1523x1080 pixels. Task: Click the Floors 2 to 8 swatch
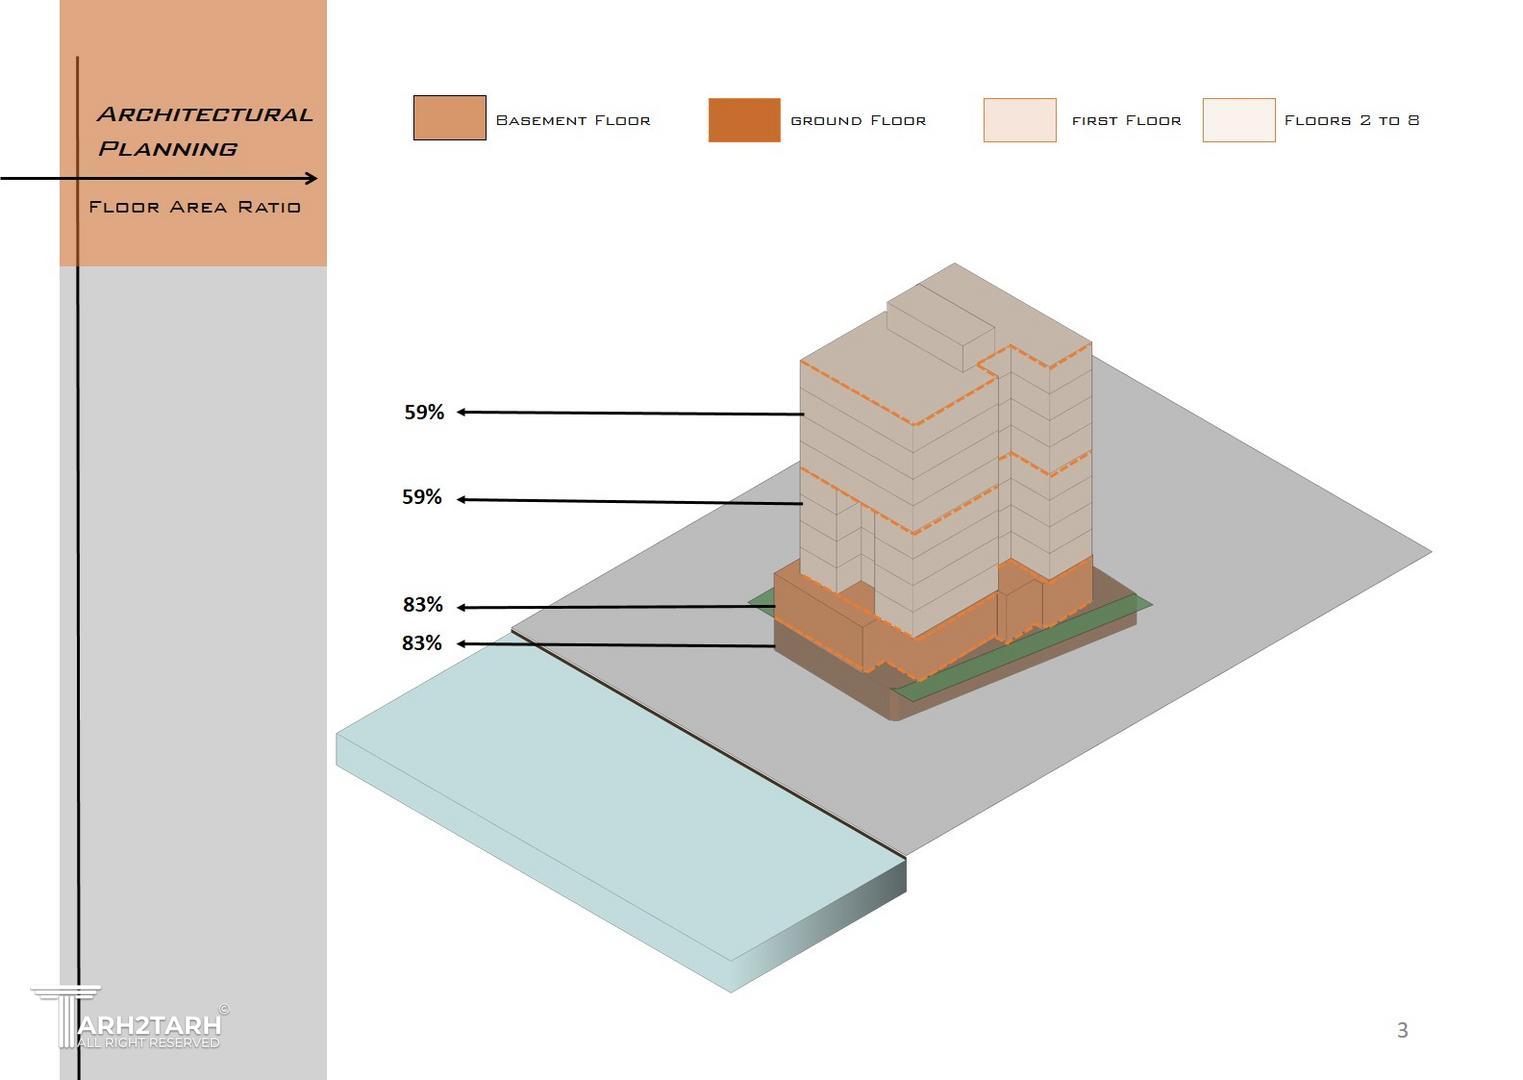(x=1238, y=120)
